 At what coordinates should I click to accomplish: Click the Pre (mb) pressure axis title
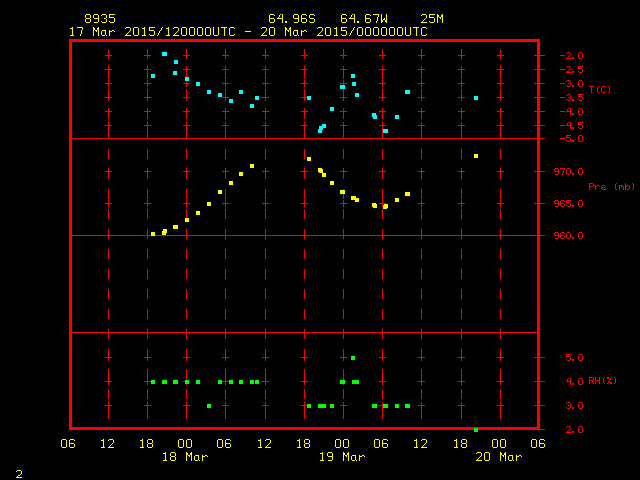(611, 187)
